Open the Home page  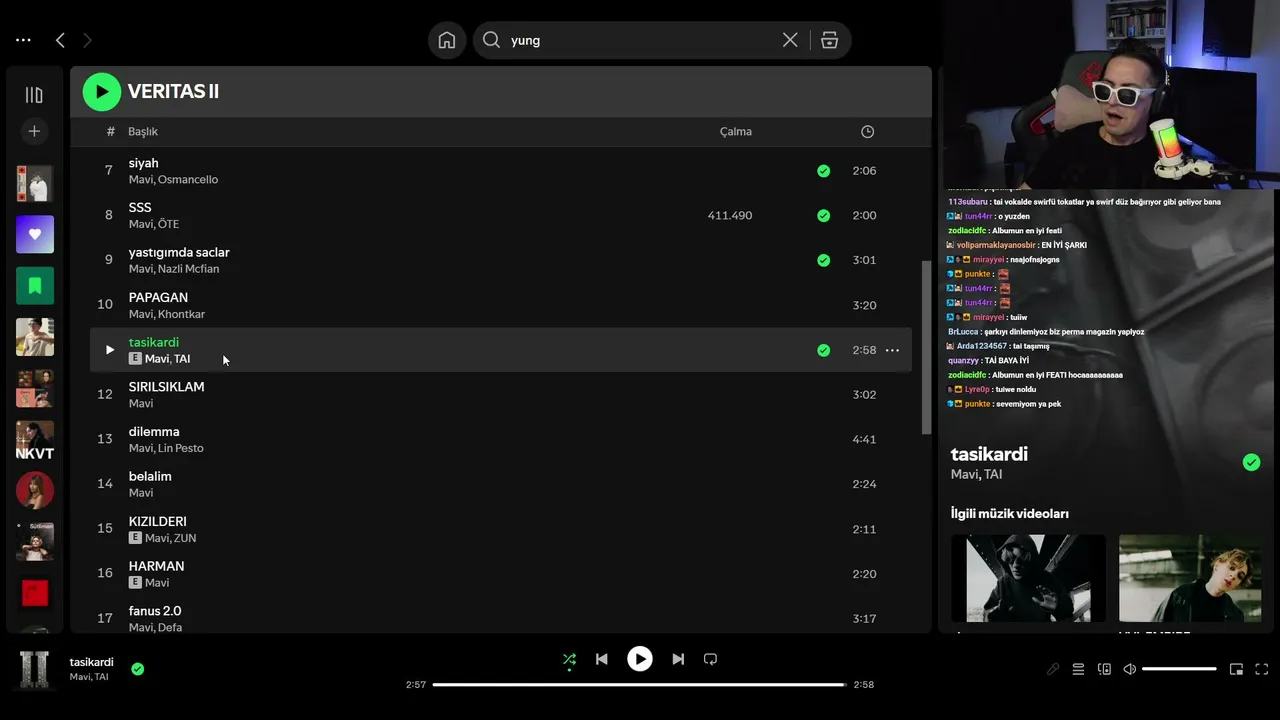[447, 40]
